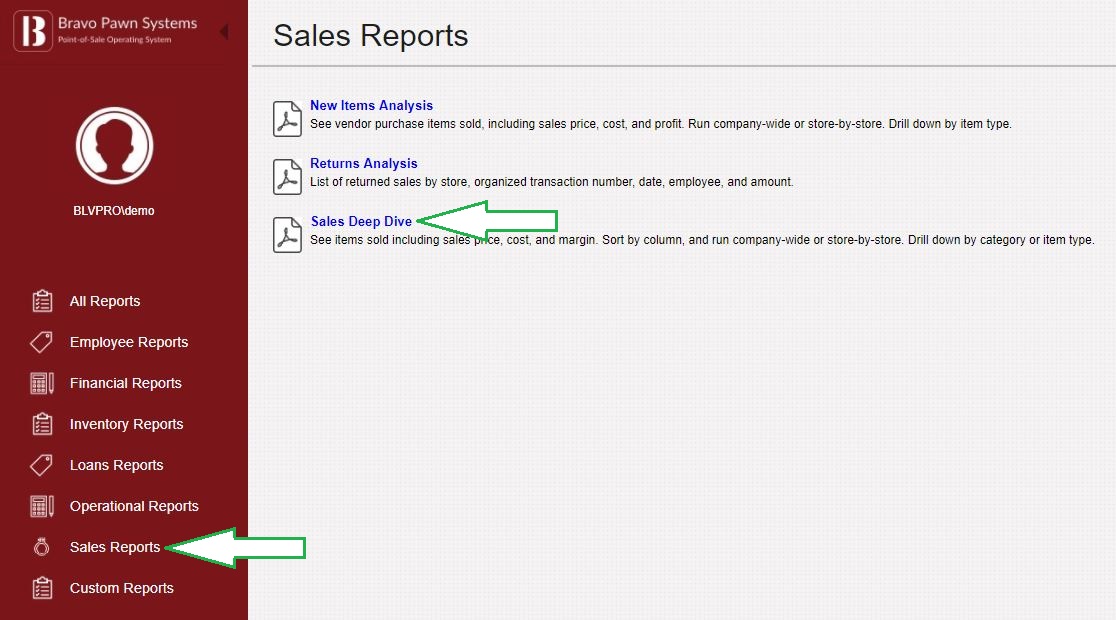Go to Financial Reports
Viewport: 1116px width, 620px height.
125,383
